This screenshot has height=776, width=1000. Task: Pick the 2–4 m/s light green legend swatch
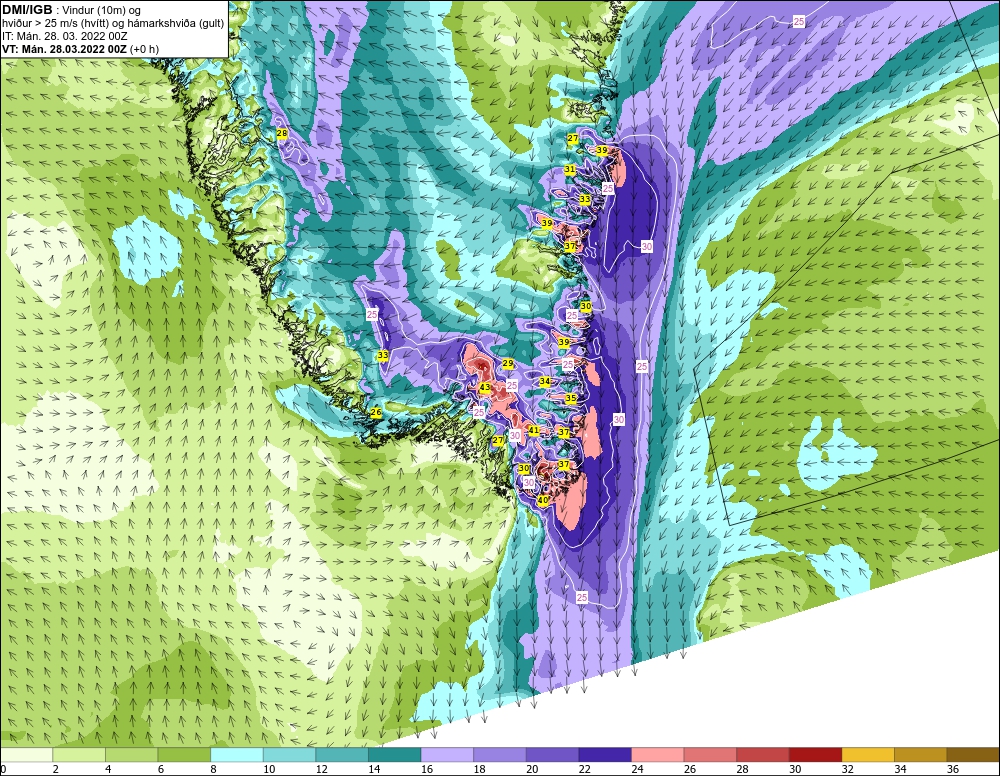(x=78, y=755)
